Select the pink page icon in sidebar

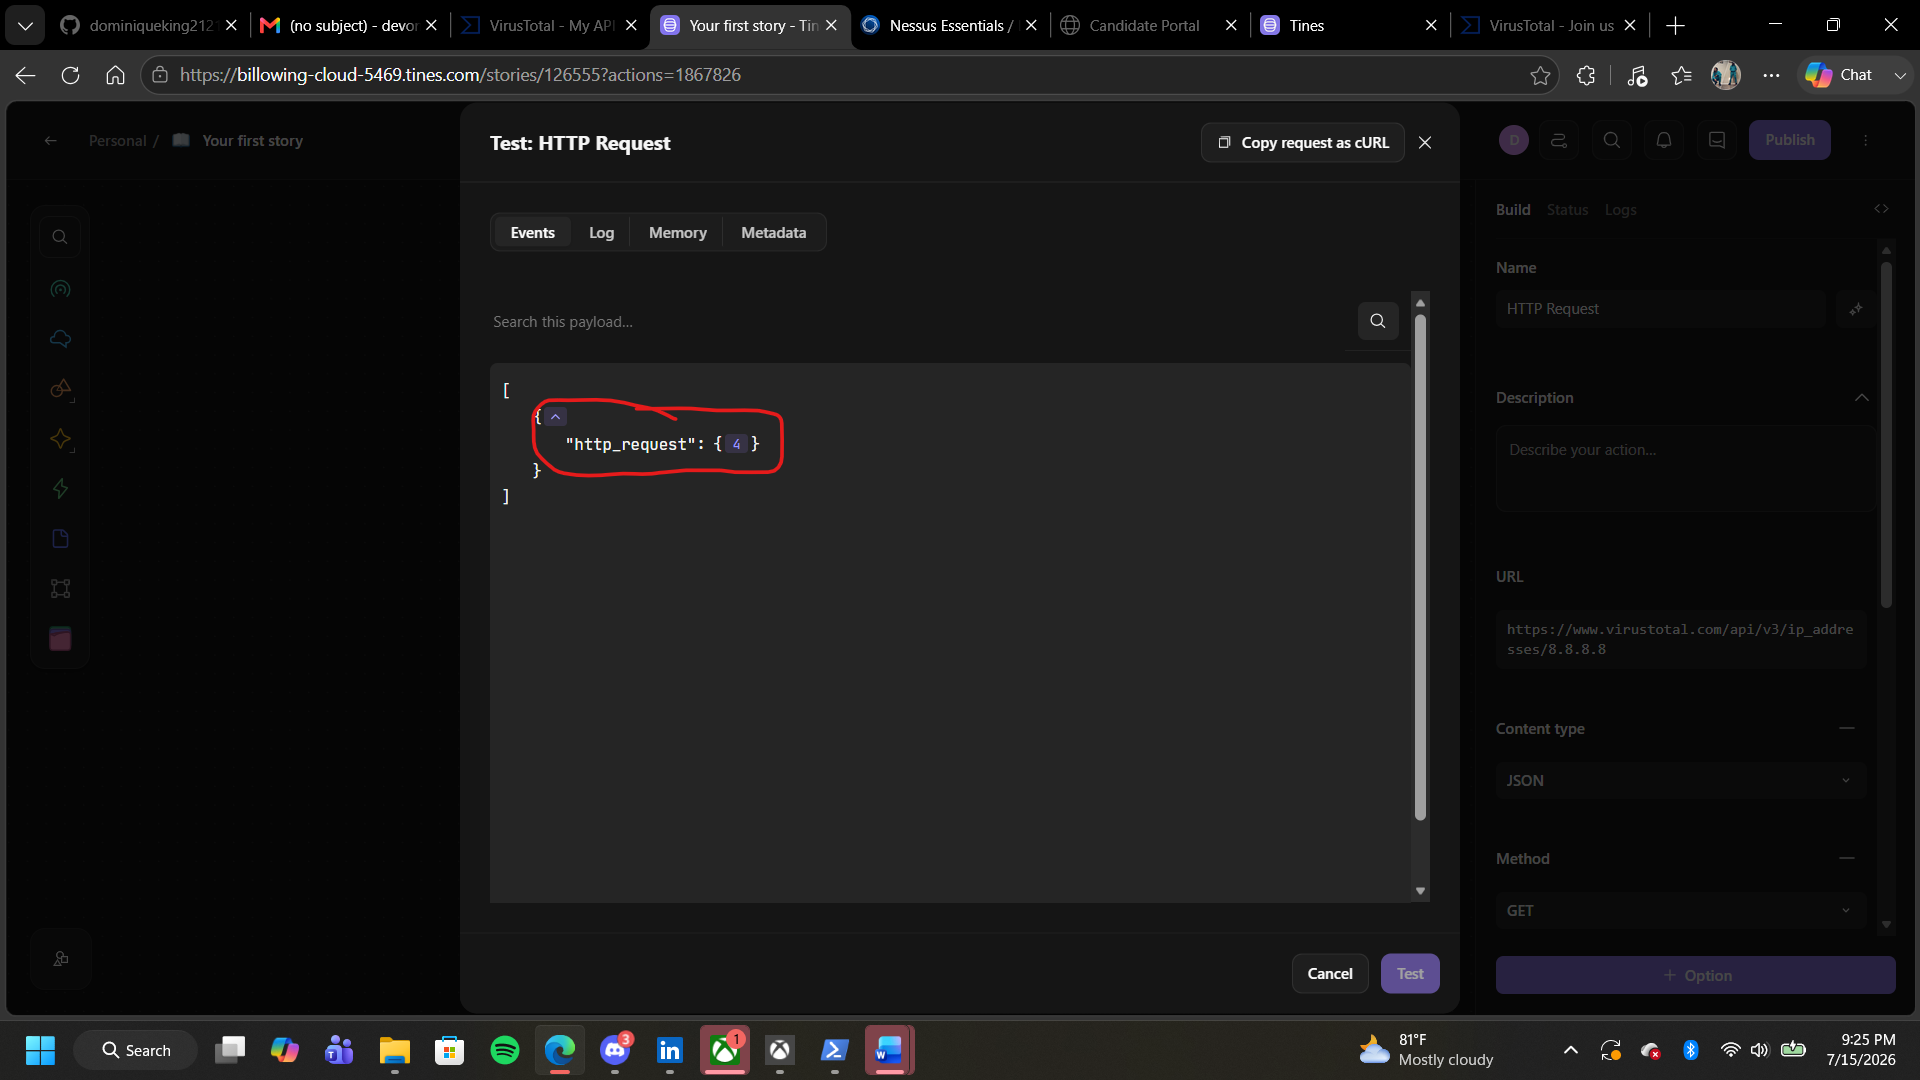pos(60,639)
